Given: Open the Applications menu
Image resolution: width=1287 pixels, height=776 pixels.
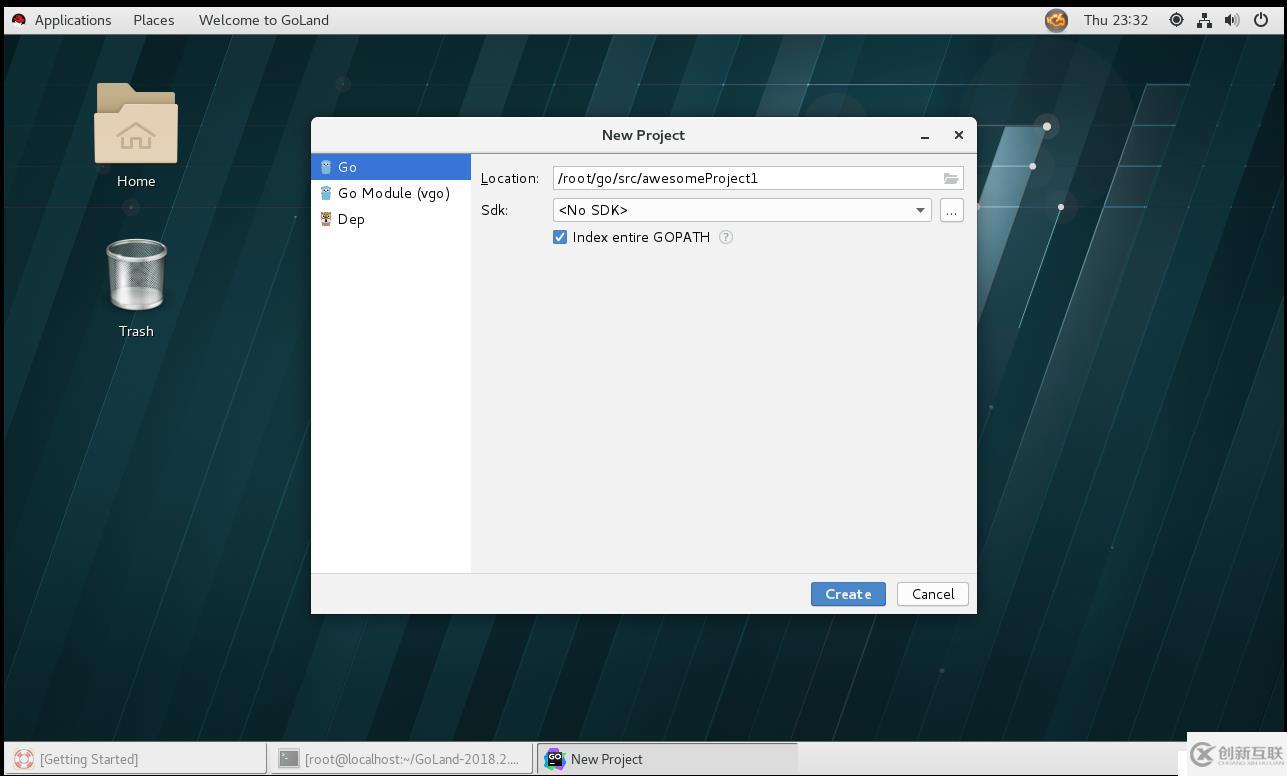Looking at the screenshot, I should click(x=73, y=20).
